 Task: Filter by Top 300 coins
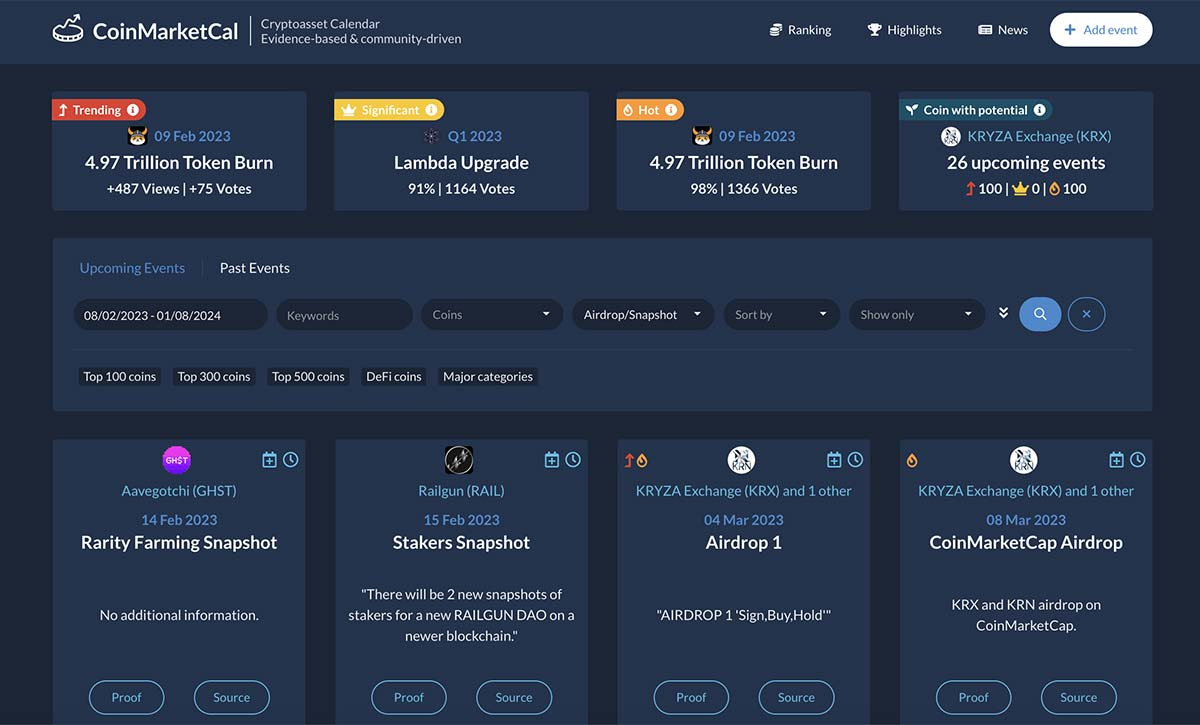click(214, 377)
